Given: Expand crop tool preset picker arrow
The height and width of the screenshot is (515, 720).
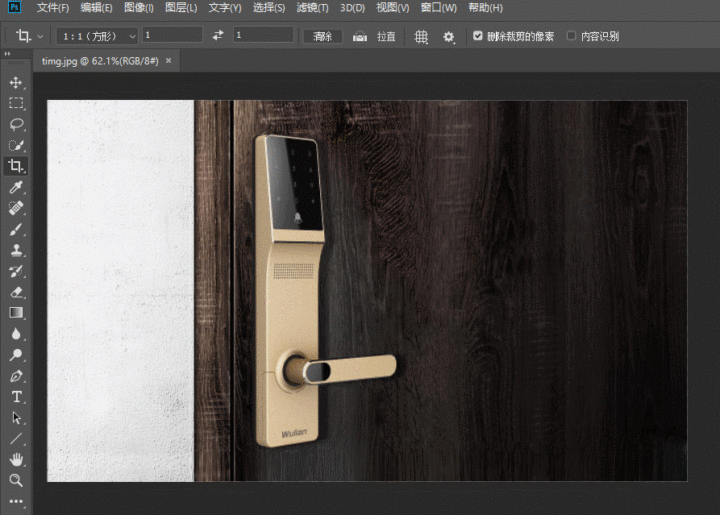Looking at the screenshot, I should 41,36.
